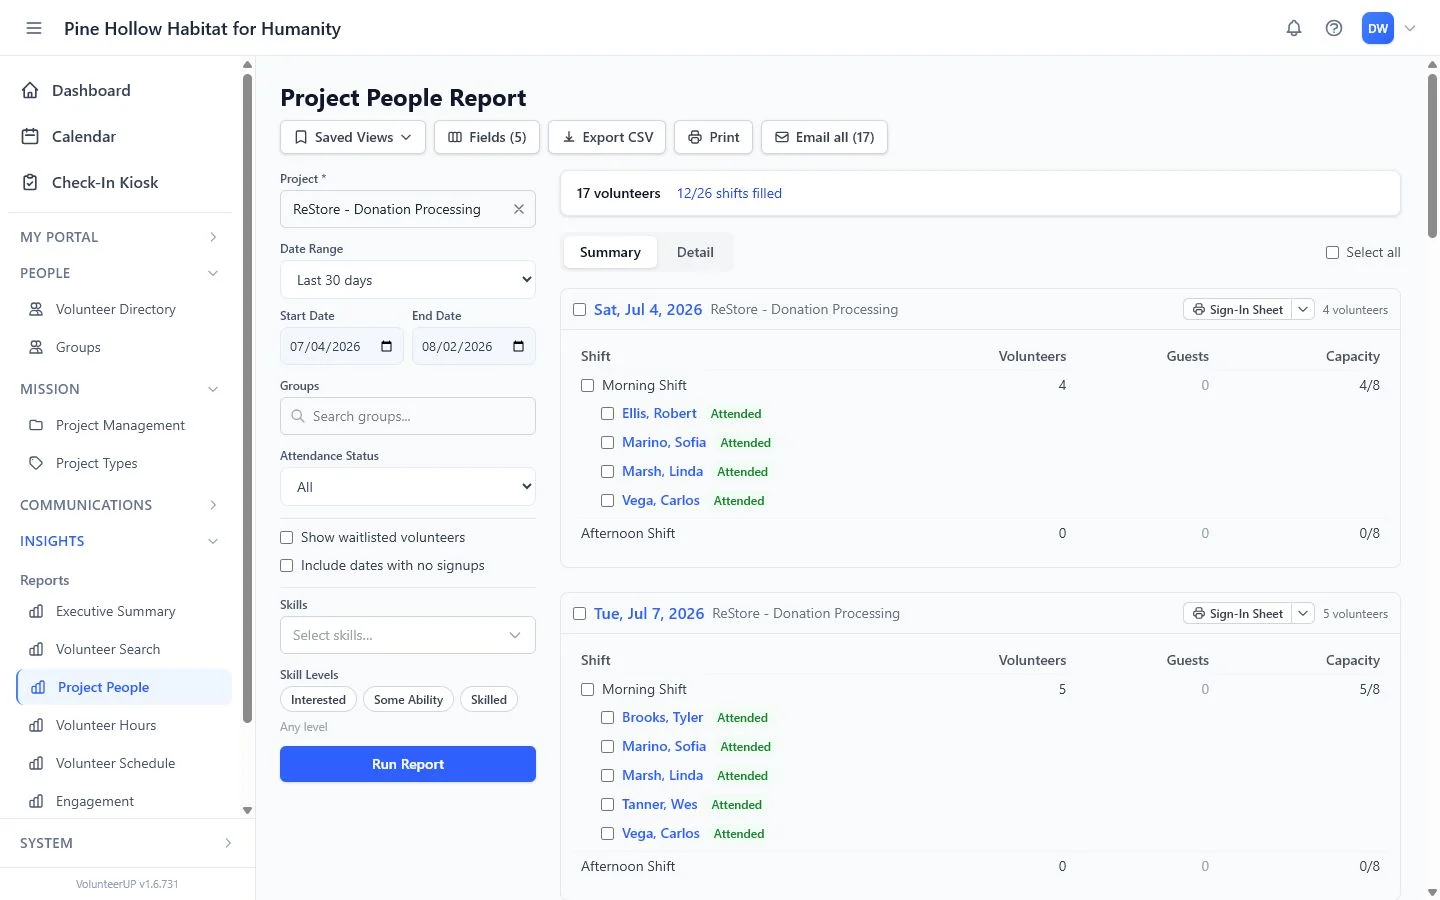Check Include dates with no signups
Viewport: 1440px width, 900px height.
(x=287, y=565)
